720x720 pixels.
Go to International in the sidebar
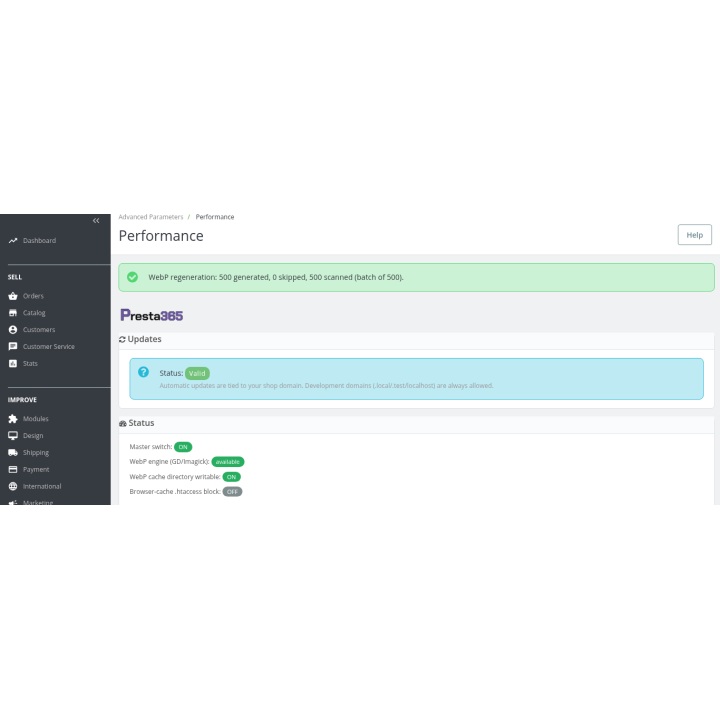point(42,486)
